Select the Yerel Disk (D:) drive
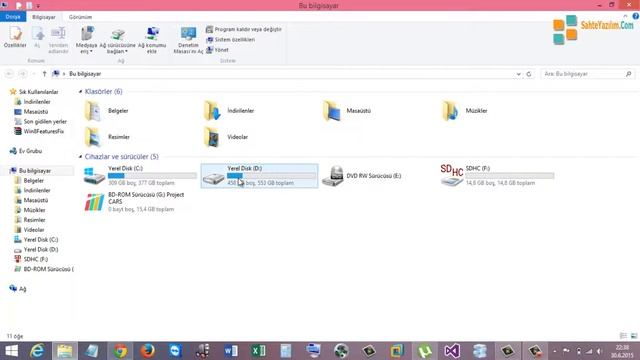This screenshot has width=640, height=360. coord(259,176)
